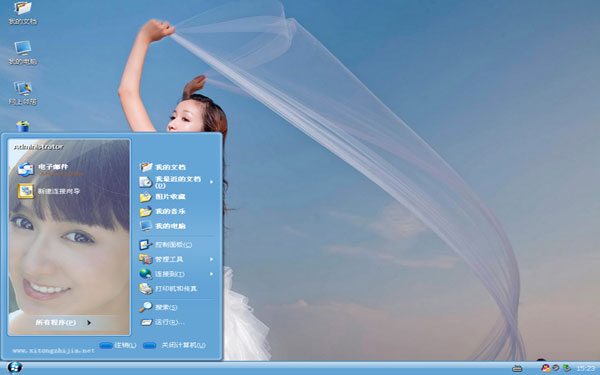
Task: Expand the 连接到(T) submenu
Action: click(x=176, y=274)
